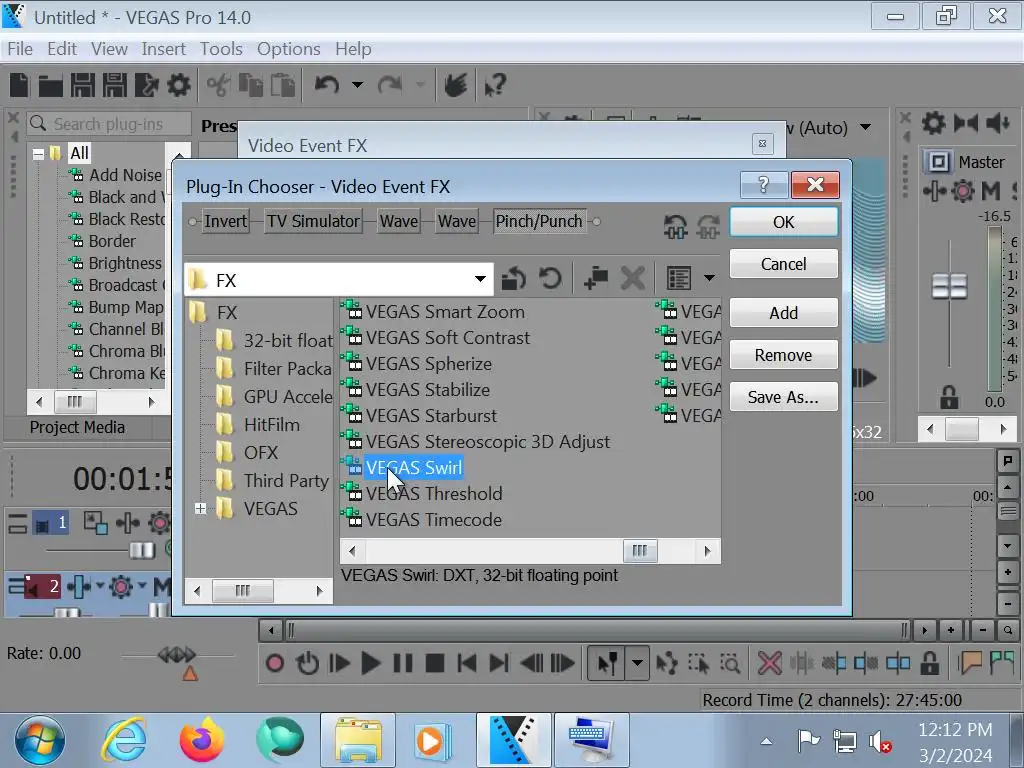Click the Up One Level folder icon
This screenshot has height=768, width=1024.
[x=515, y=279]
